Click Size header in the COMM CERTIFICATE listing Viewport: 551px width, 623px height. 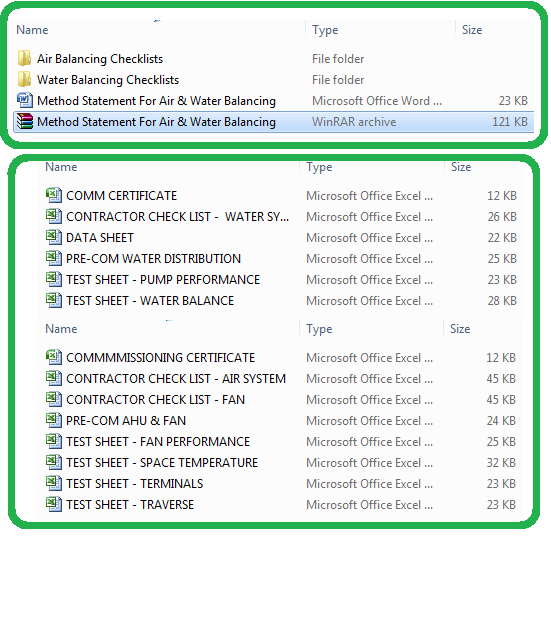pos(461,167)
